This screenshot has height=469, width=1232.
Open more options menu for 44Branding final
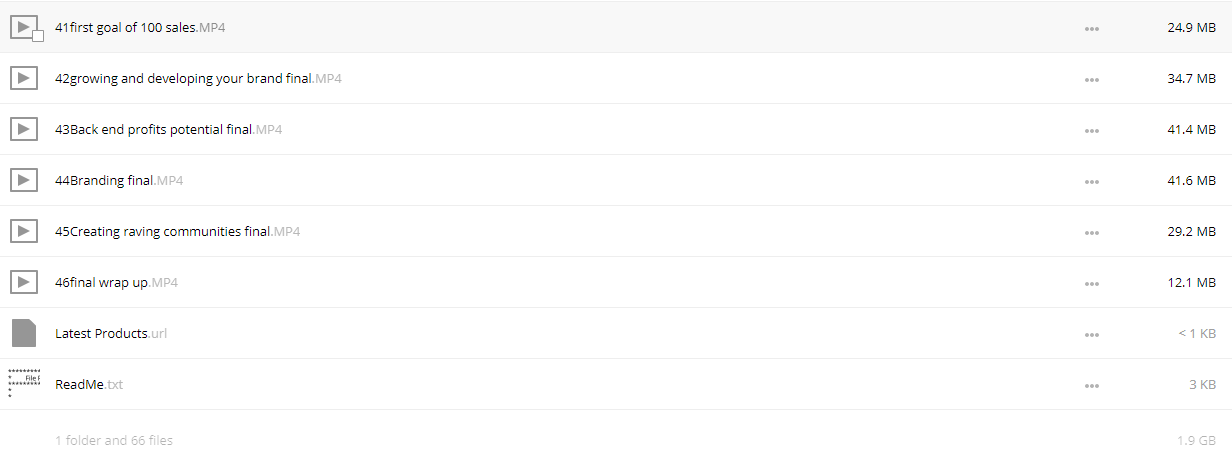click(1092, 182)
